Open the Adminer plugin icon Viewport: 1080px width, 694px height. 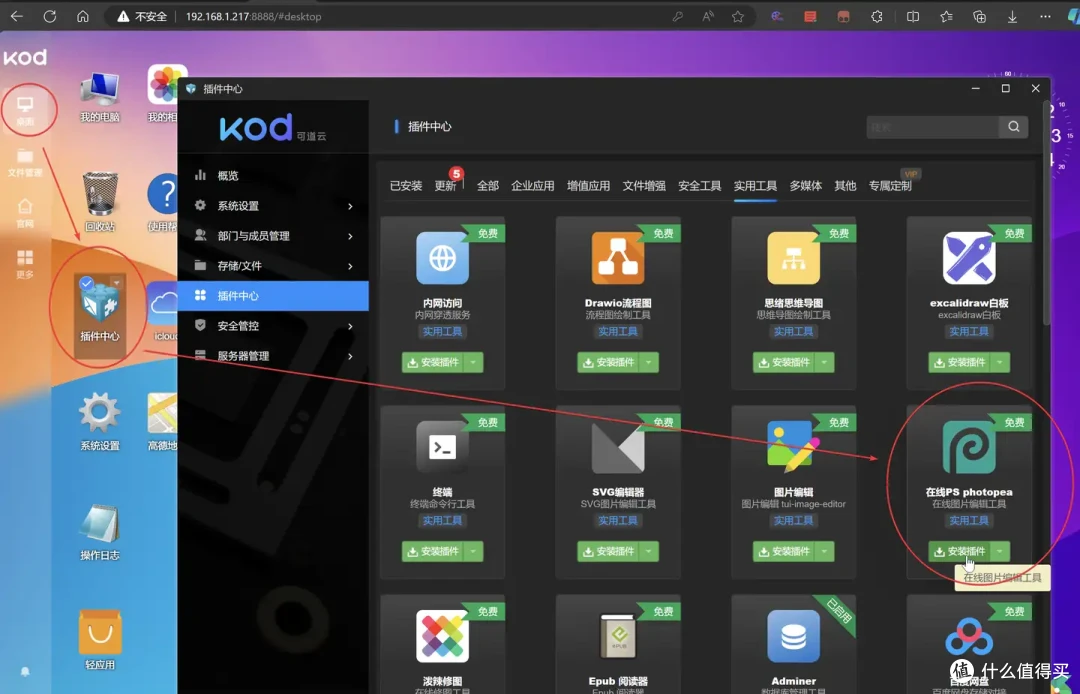coord(793,637)
